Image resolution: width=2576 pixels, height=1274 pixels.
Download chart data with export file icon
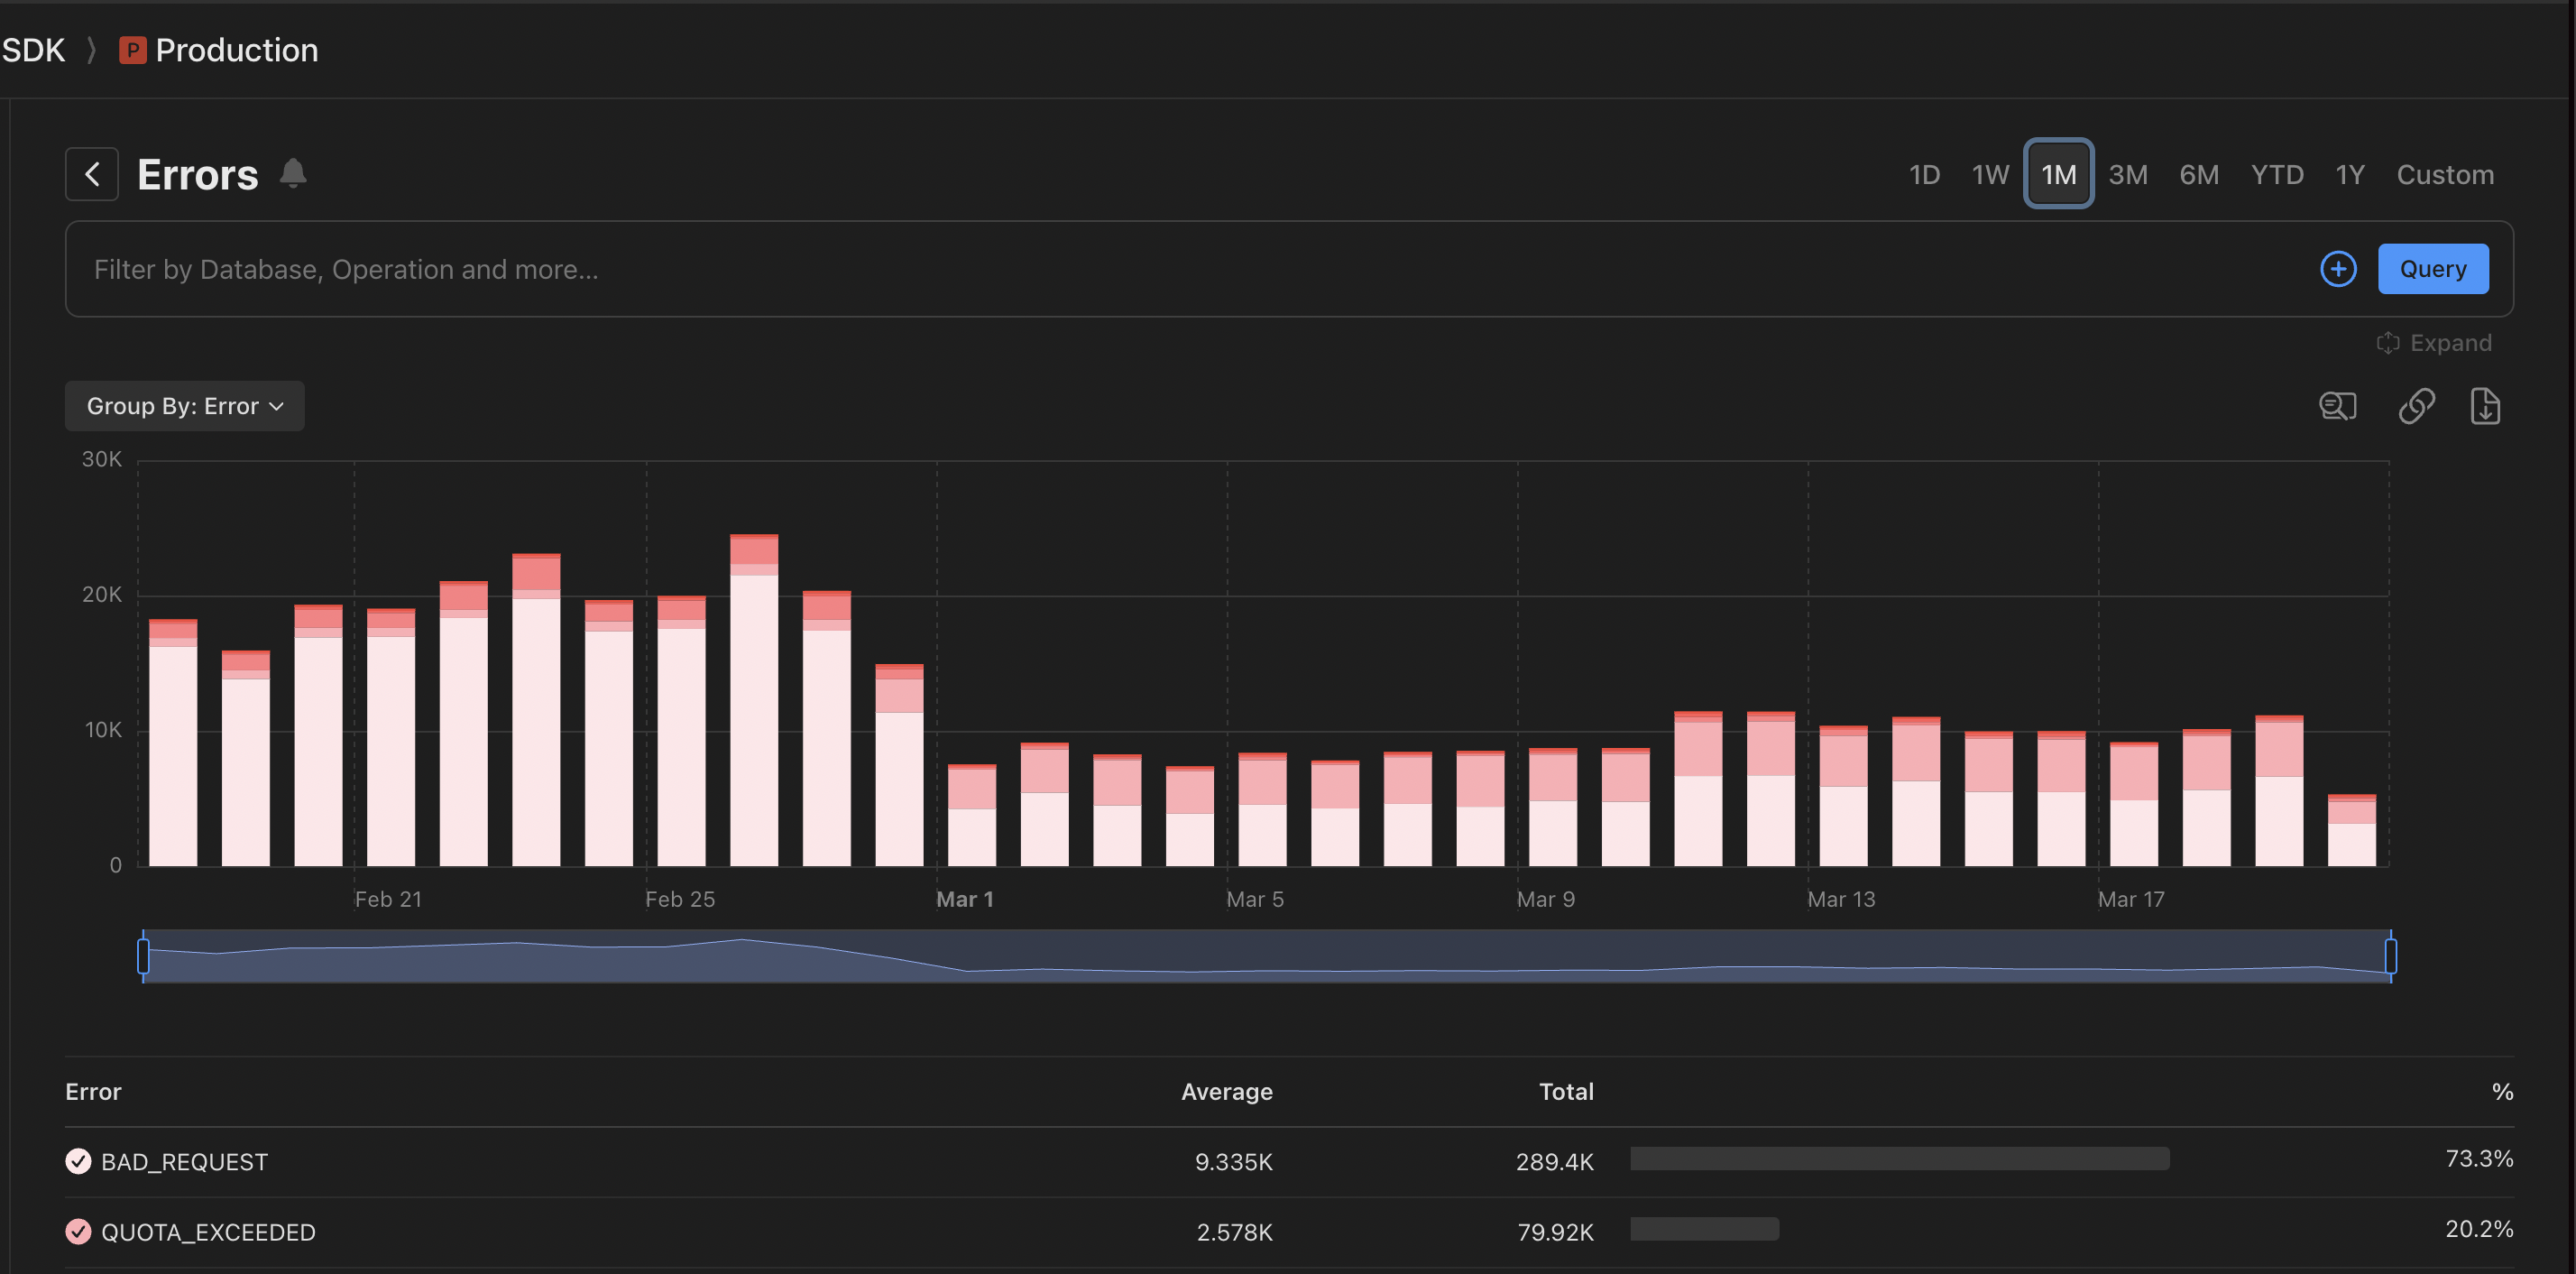click(2485, 406)
